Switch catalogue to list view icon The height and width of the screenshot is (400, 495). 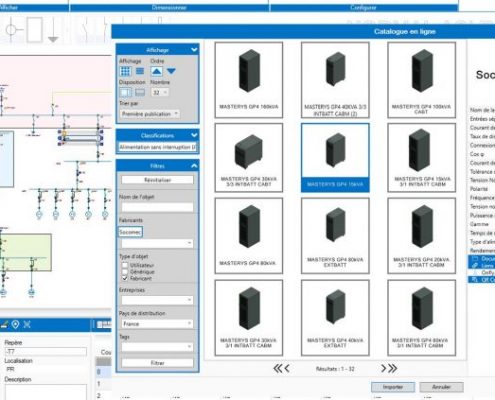tap(140, 71)
